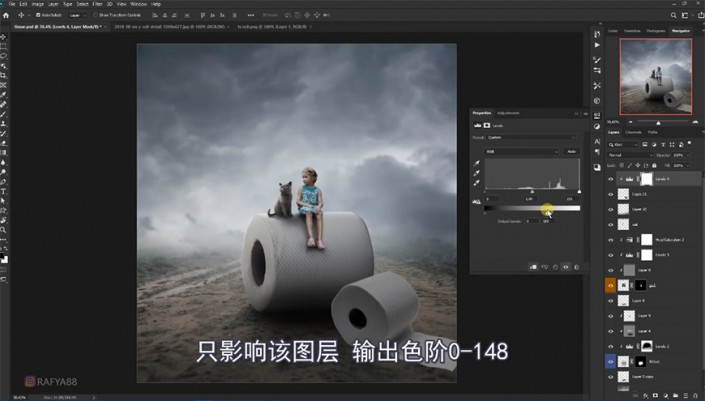Toggle the adjustment visibility eye in Properties
705x401 pixels.
coord(566,267)
